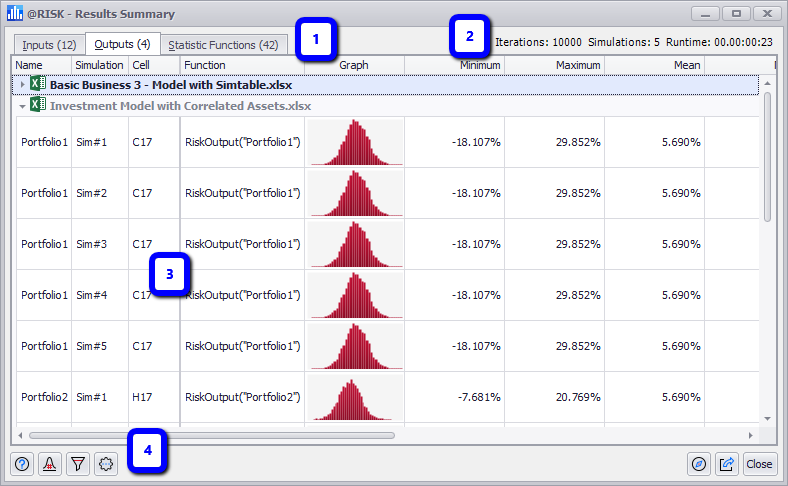
Task: Collapse Investment Model with Correlated Assets group
Action: click(x=23, y=105)
